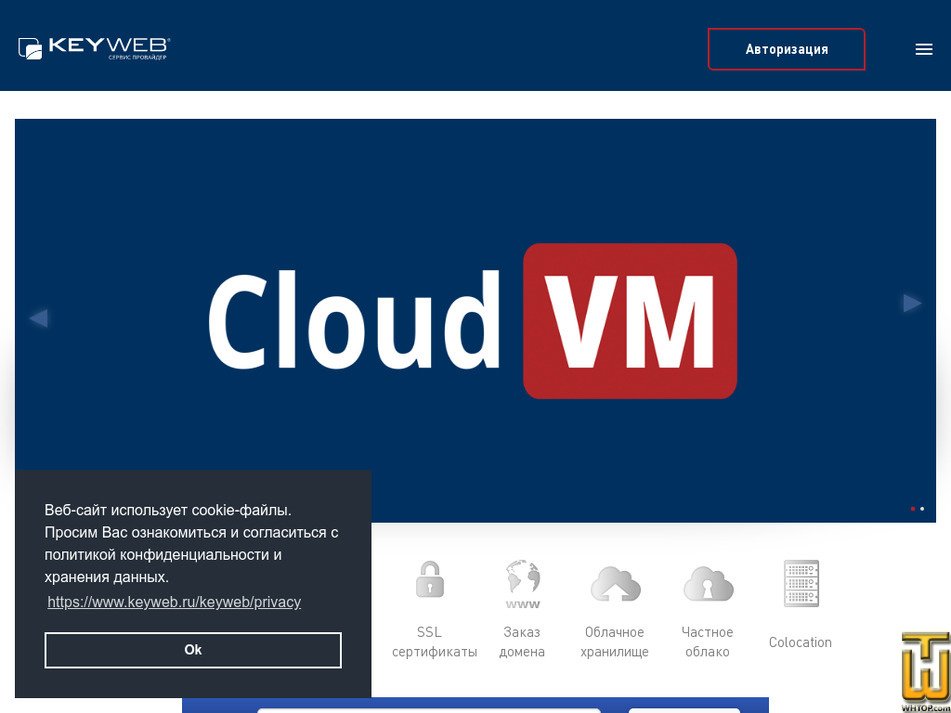Advance to next slide with right arrow
This screenshot has height=713, width=951.
click(912, 303)
